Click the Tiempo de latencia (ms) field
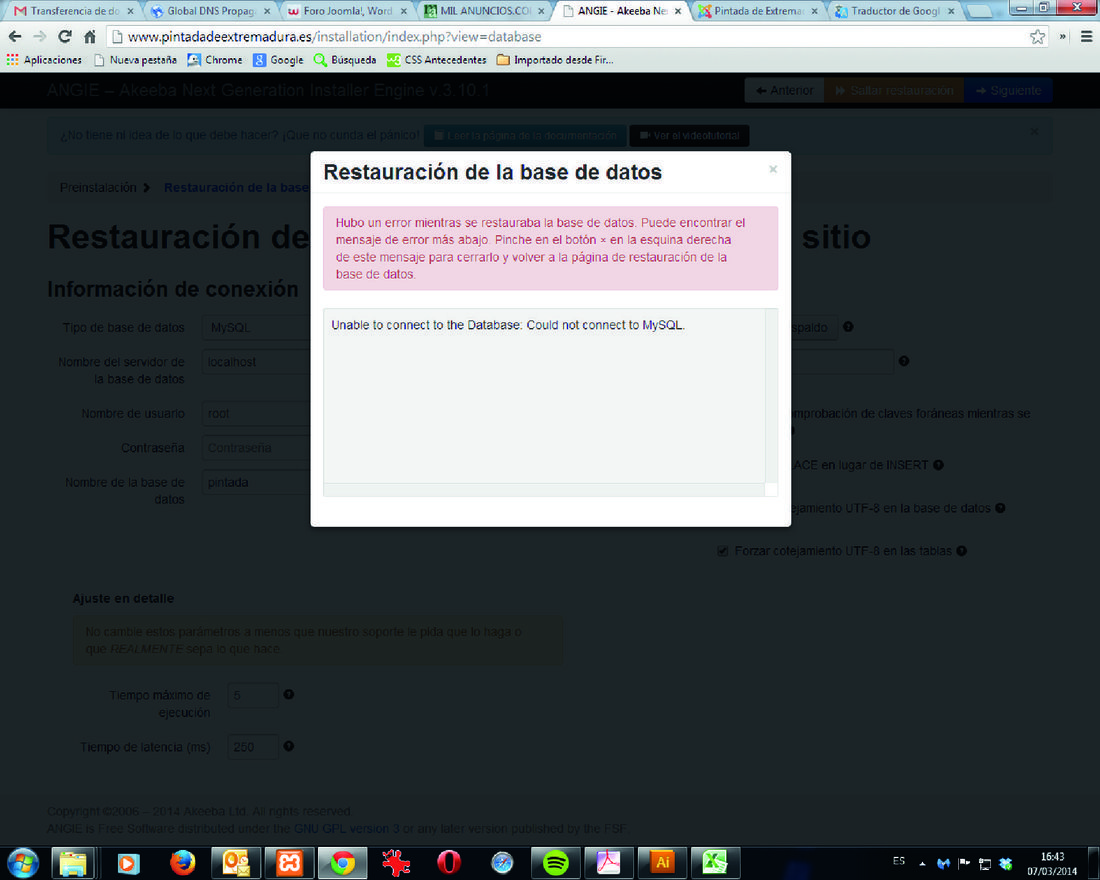Screen dimensions: 1100x880 [253, 747]
